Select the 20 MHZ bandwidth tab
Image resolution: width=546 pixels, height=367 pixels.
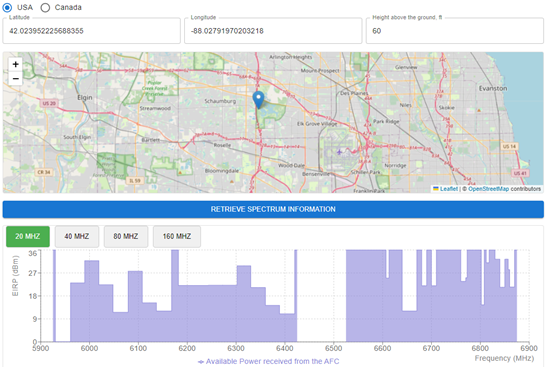pyautogui.click(x=28, y=236)
